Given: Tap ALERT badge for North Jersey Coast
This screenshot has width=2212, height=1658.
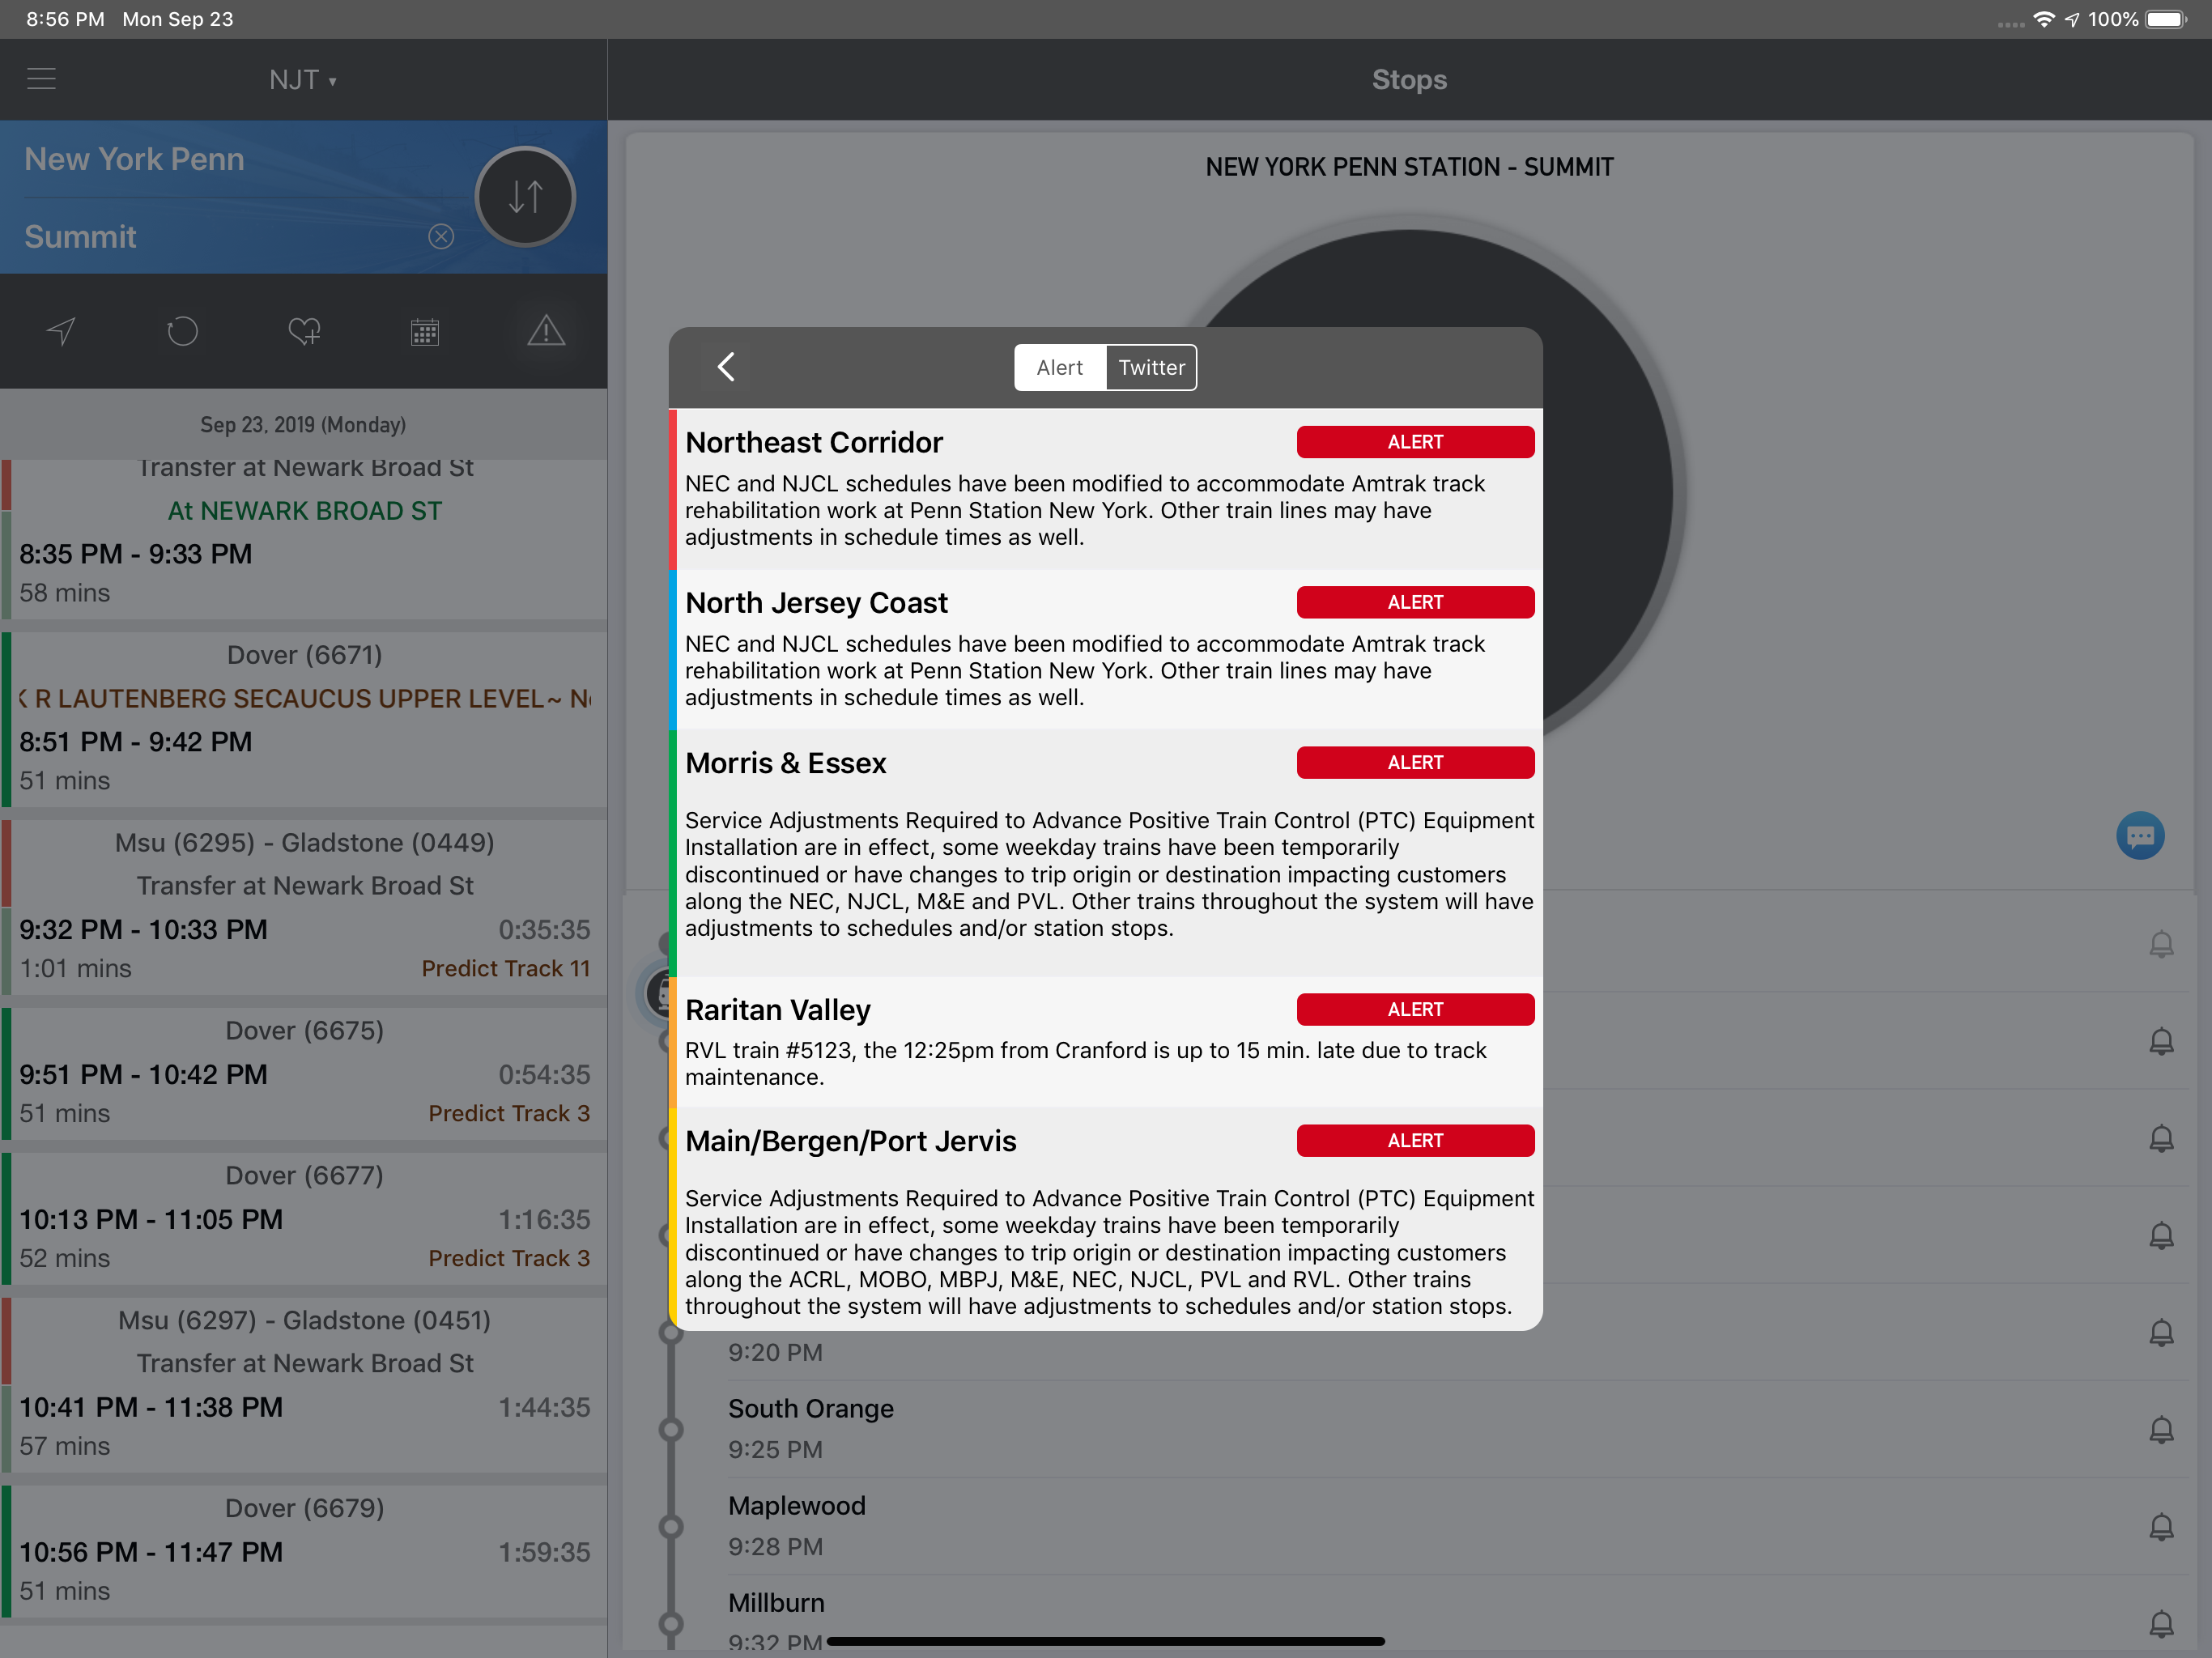Looking at the screenshot, I should pos(1415,602).
